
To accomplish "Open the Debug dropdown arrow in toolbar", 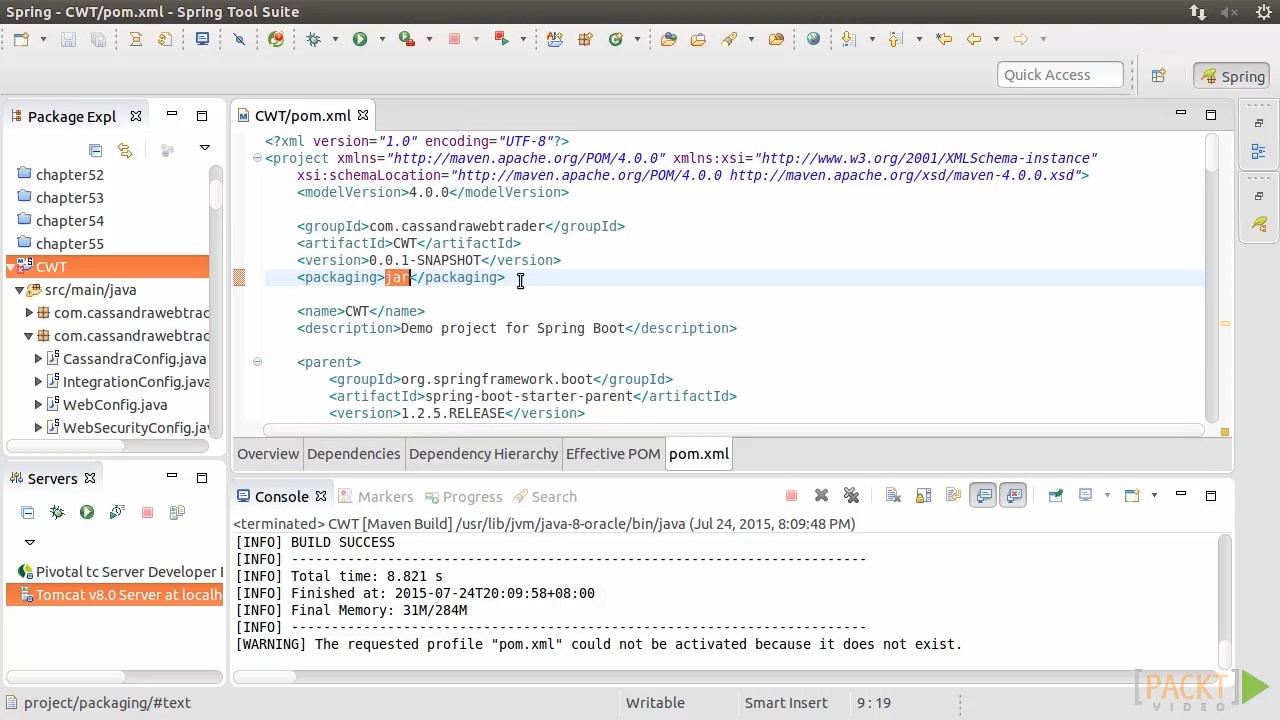I will pos(334,39).
